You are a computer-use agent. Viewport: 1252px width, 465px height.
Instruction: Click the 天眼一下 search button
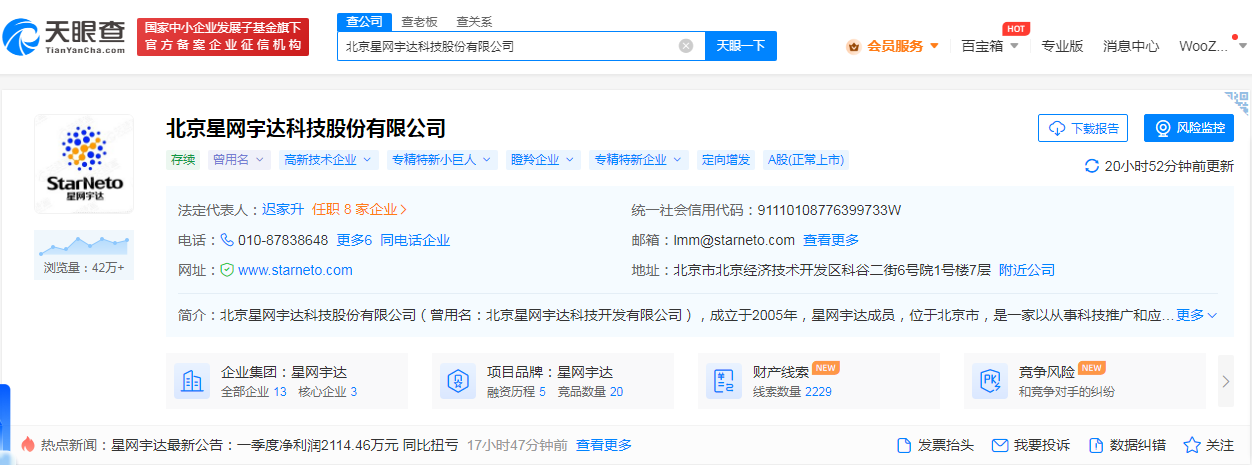click(x=741, y=46)
